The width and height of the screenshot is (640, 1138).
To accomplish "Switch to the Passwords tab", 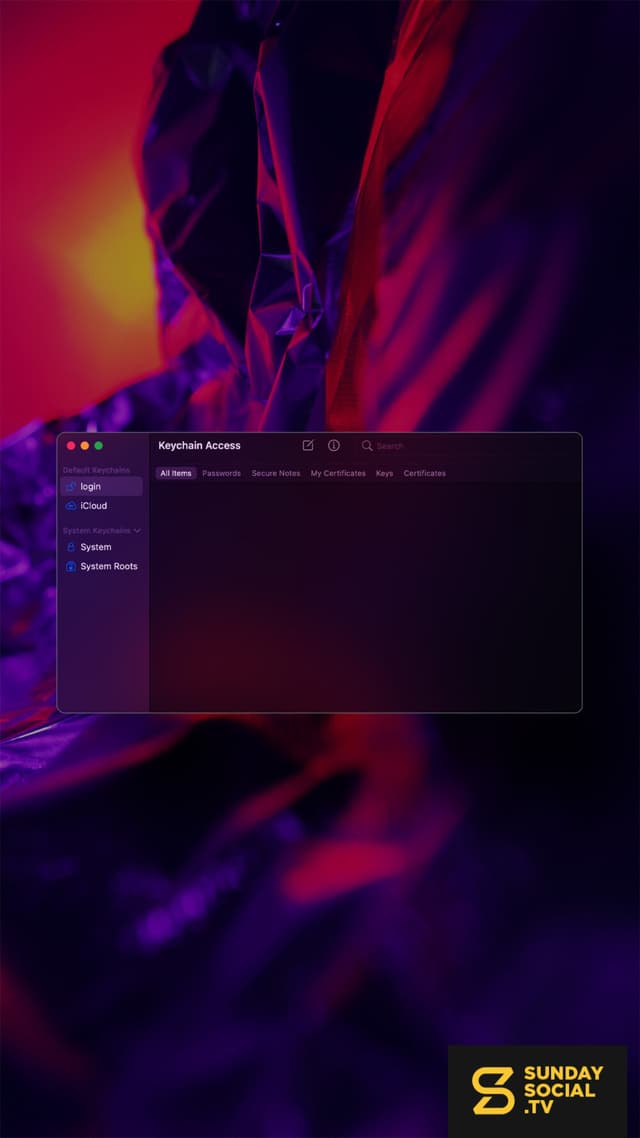I will (221, 473).
